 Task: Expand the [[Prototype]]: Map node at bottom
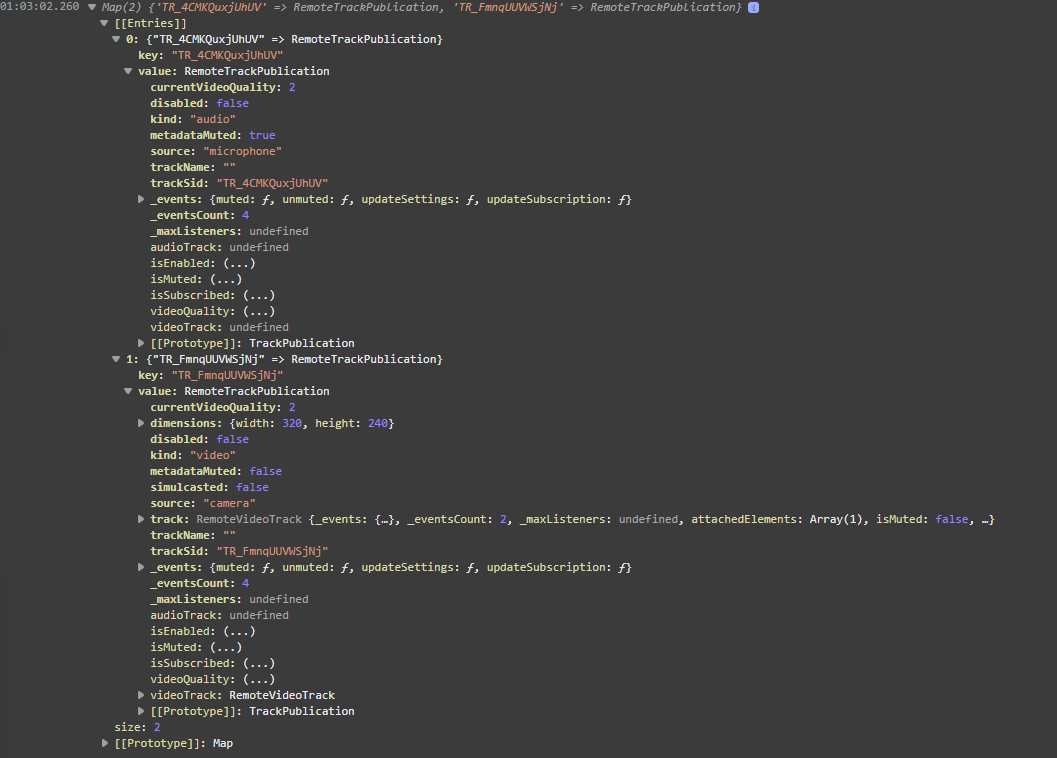[x=105, y=743]
